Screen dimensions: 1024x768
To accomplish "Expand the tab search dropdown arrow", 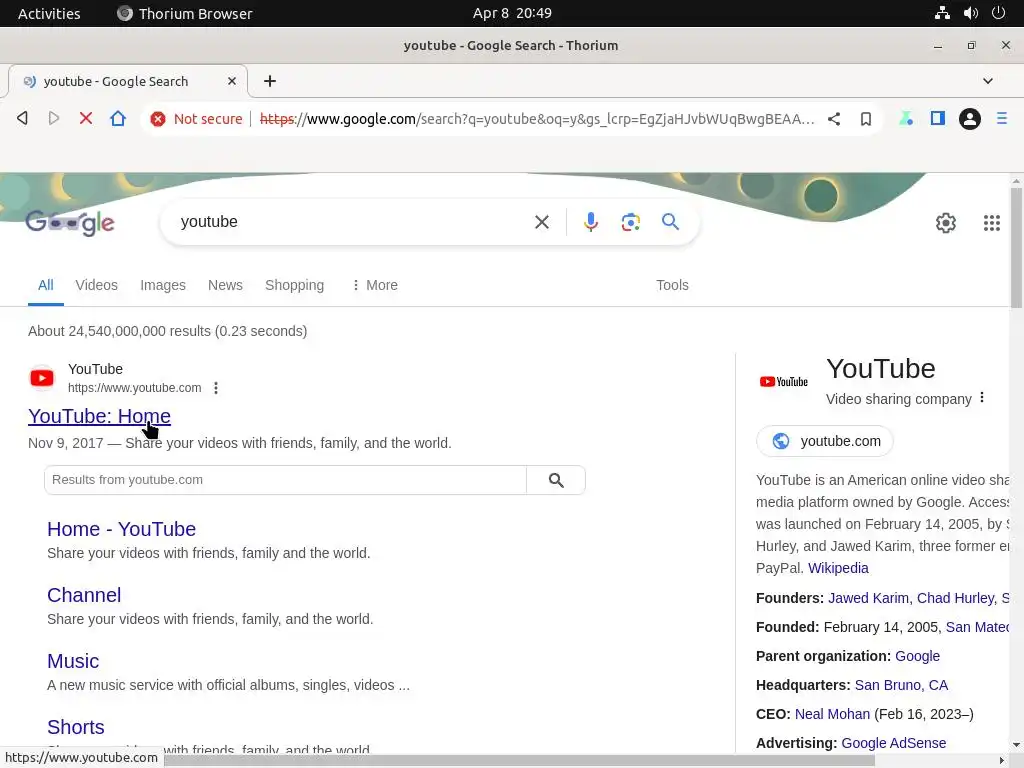I will pos(987,81).
